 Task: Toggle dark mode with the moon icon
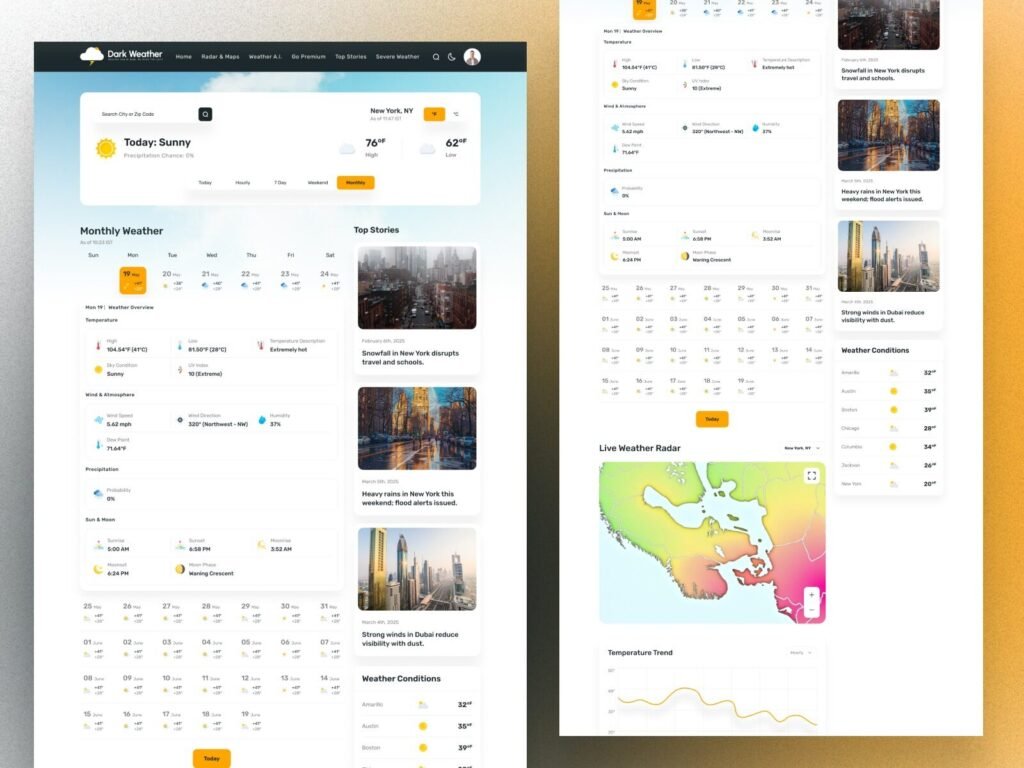(451, 57)
